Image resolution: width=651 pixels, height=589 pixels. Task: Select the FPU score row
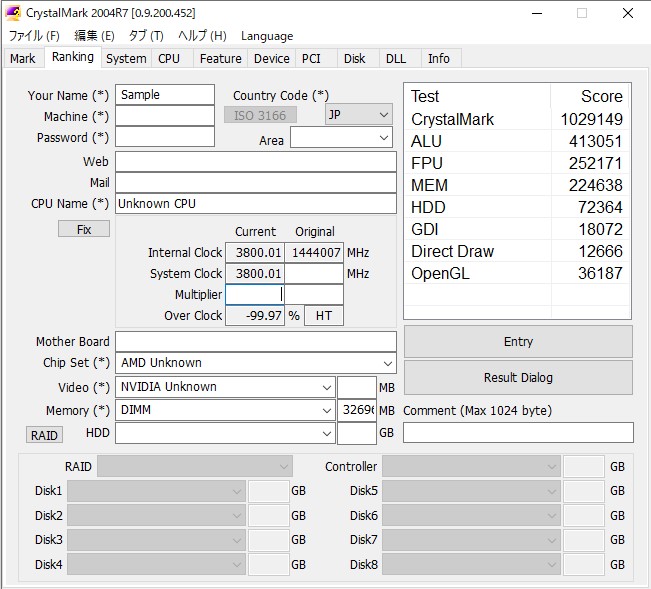pyautogui.click(x=517, y=164)
